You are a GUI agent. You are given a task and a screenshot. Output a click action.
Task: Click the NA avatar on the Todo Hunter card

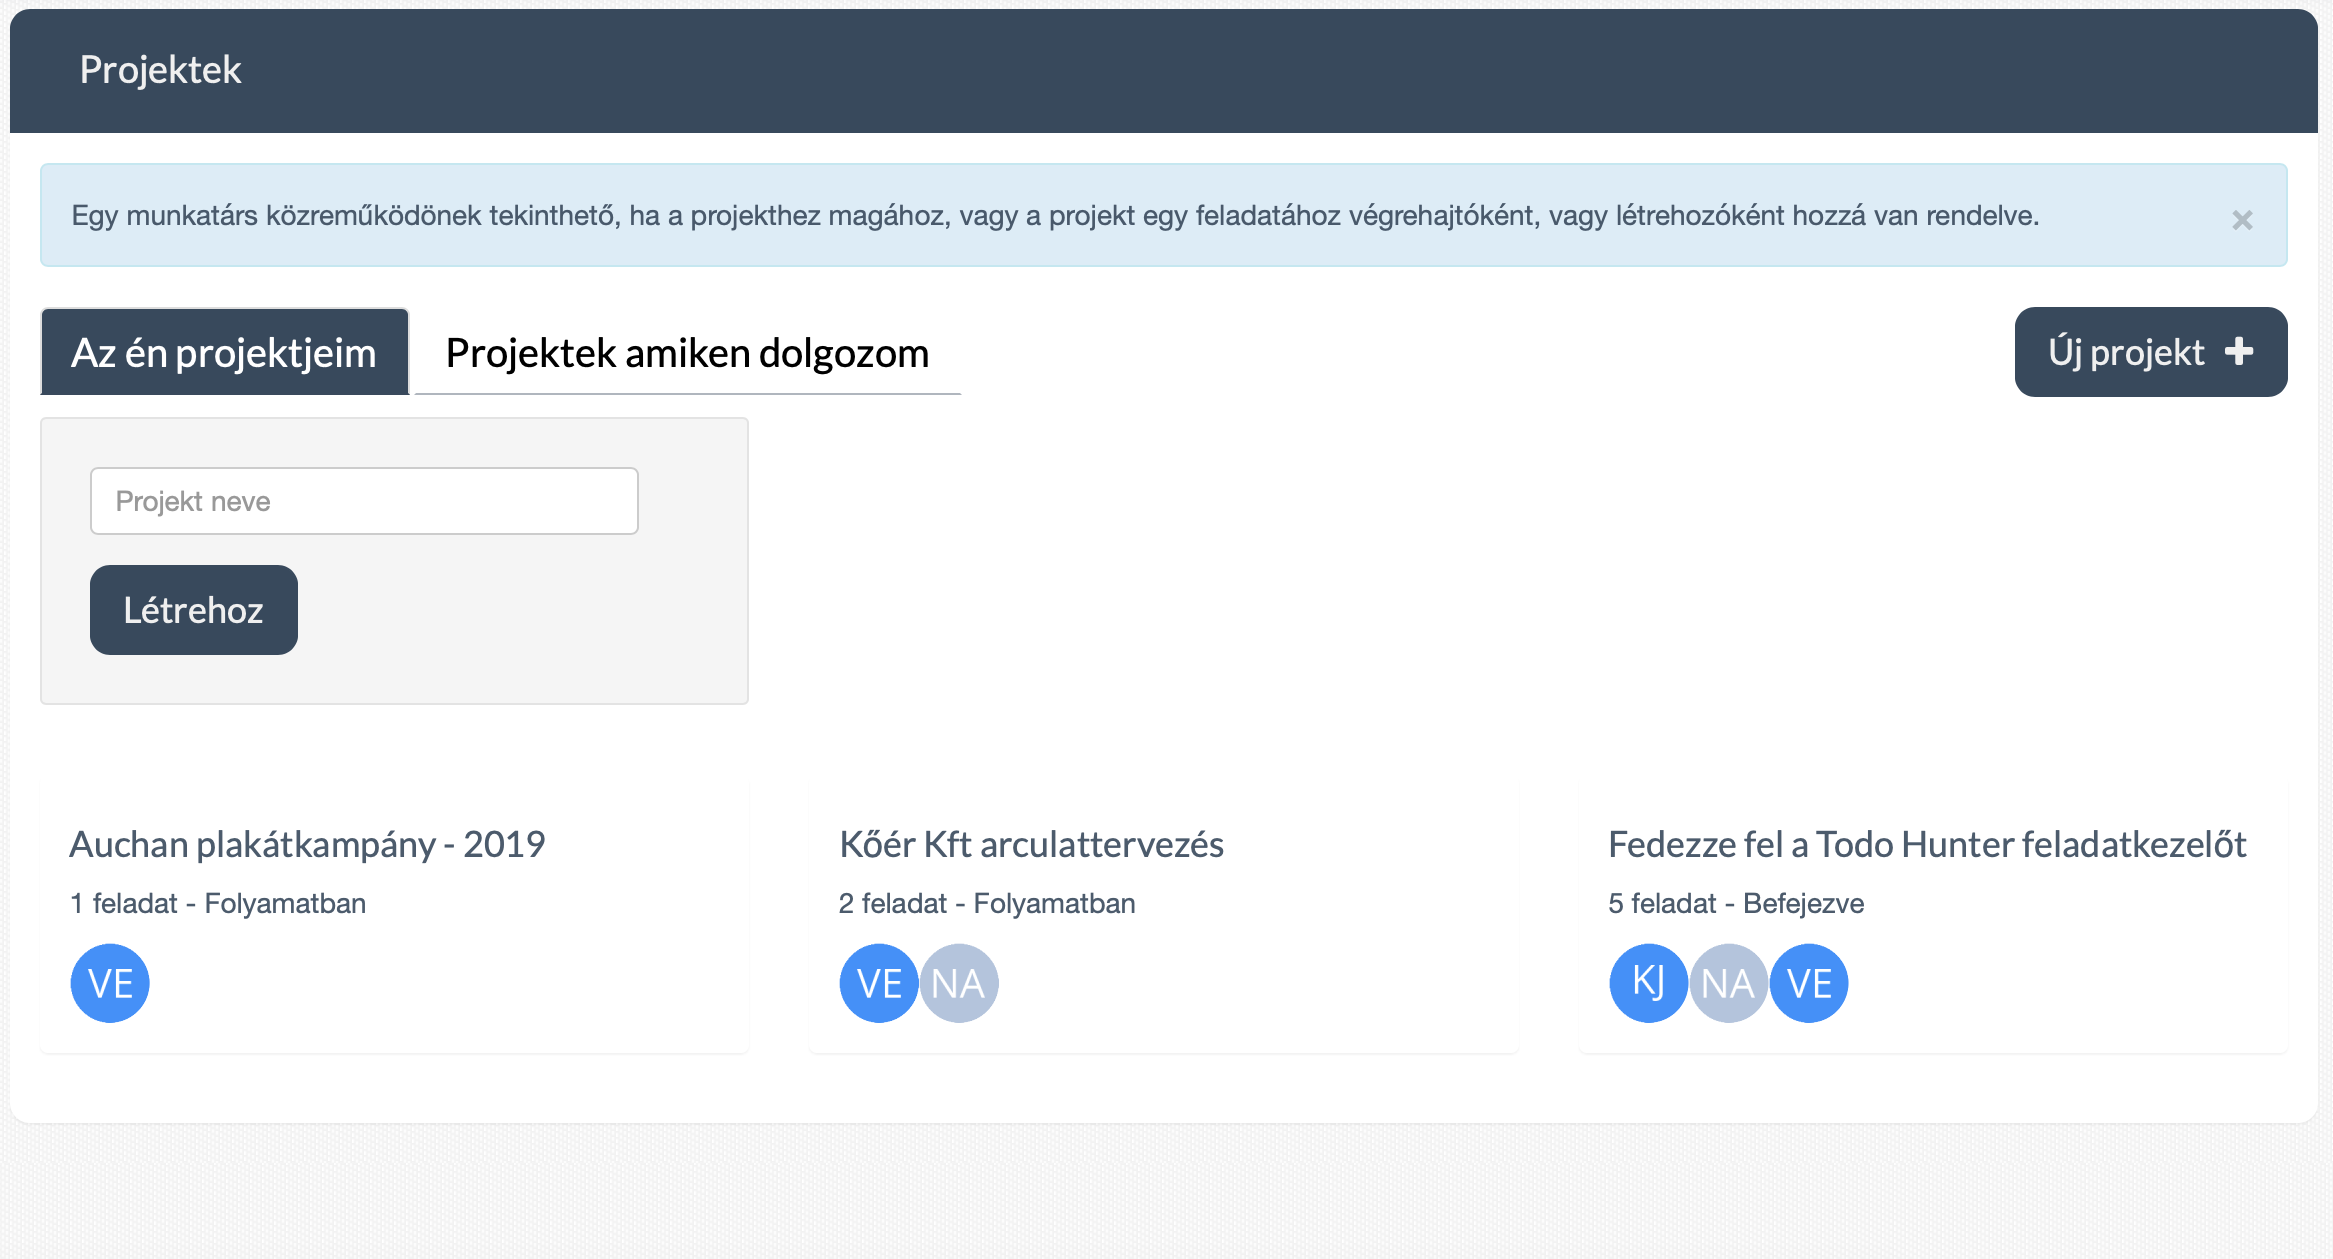1728,983
